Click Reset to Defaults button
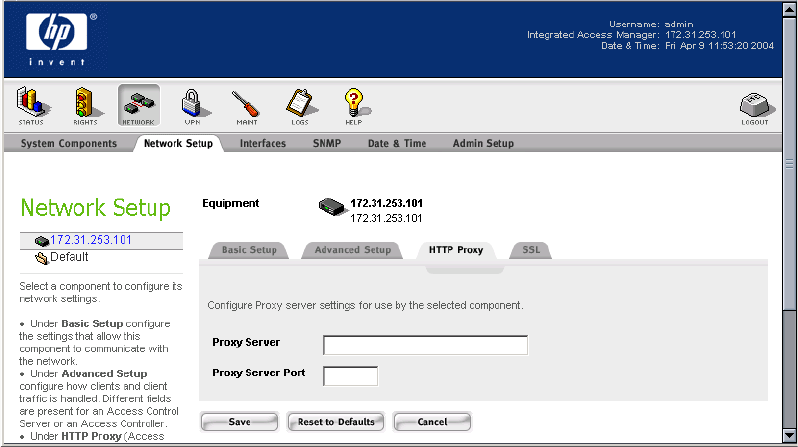The height and width of the screenshot is (447, 798). 336,422
